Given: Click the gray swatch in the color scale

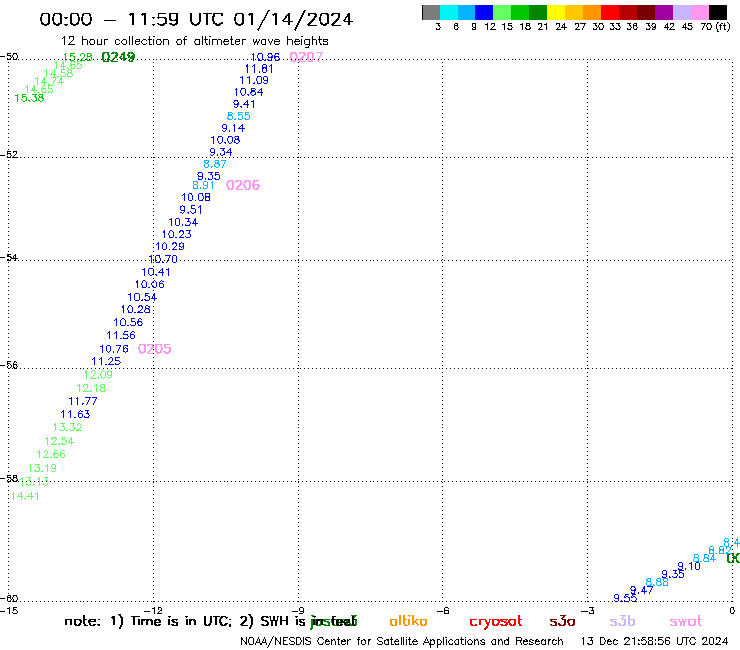Looking at the screenshot, I should coord(431,12).
